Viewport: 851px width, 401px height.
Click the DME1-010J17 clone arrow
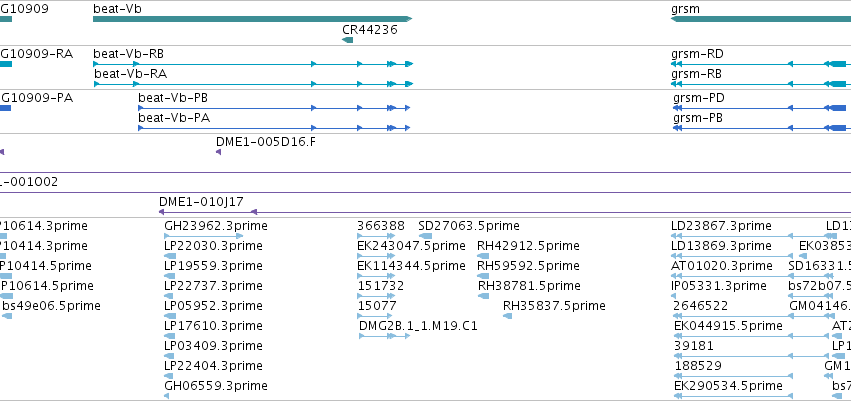162,212
